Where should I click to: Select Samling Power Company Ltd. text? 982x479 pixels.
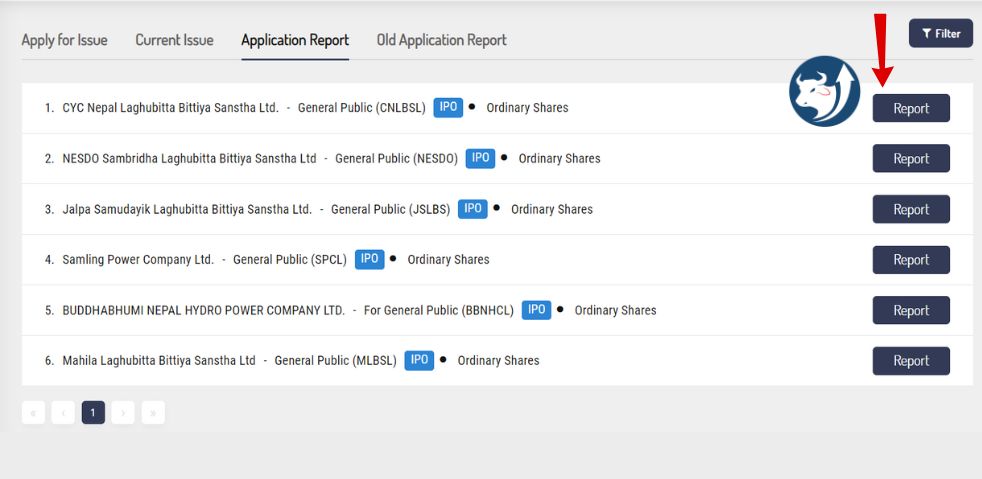click(138, 259)
